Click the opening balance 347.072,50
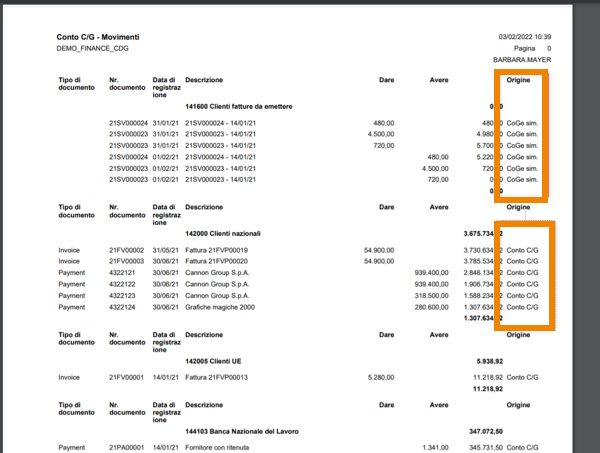Screen dimensions: 600x453 click(x=486, y=431)
